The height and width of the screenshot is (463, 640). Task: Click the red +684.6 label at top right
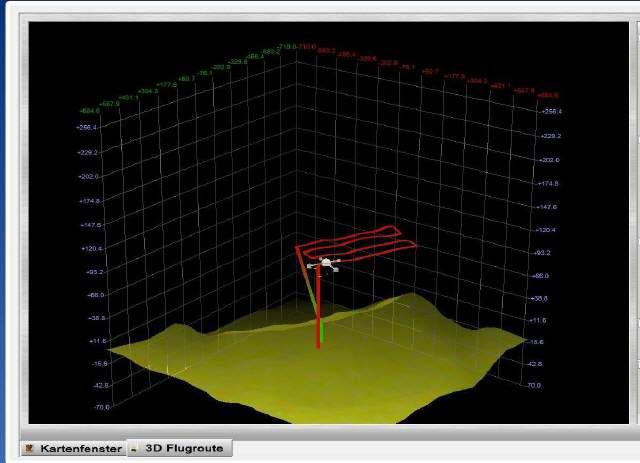(x=548, y=96)
